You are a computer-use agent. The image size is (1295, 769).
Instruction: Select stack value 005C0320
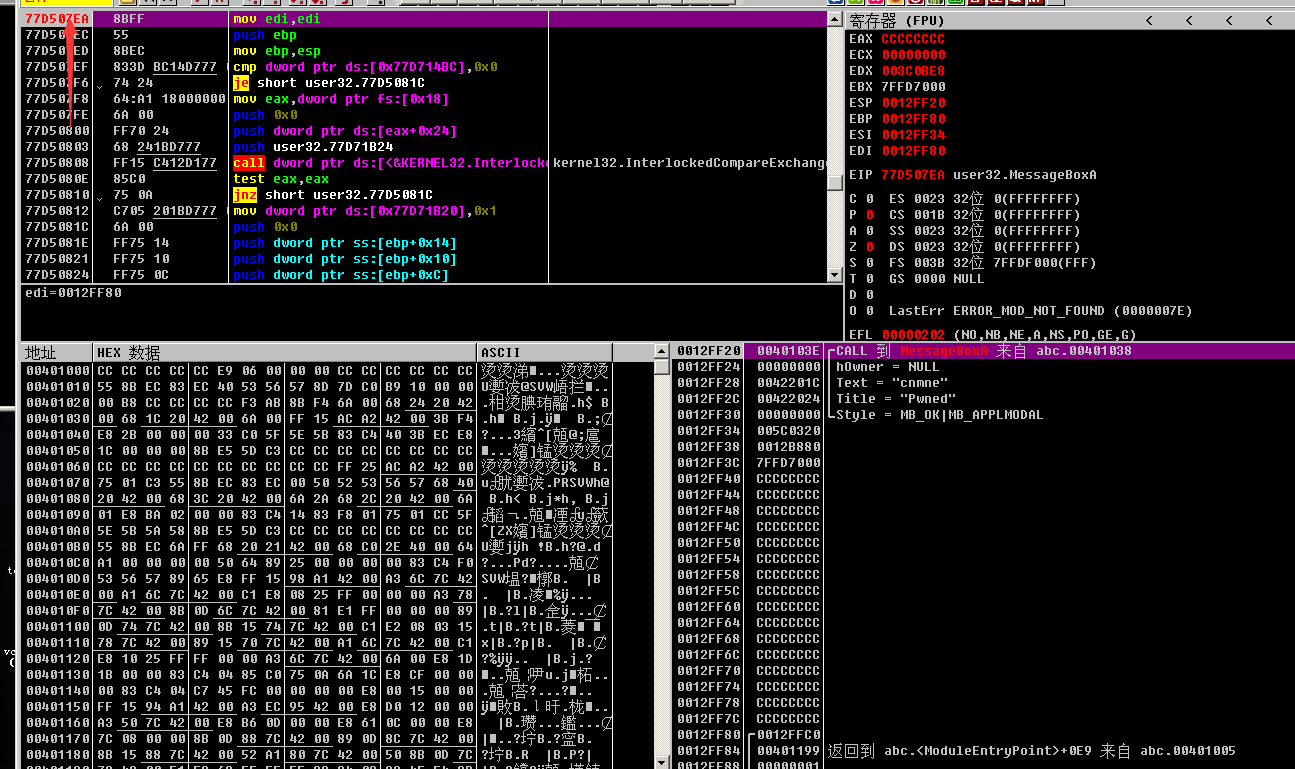click(788, 431)
